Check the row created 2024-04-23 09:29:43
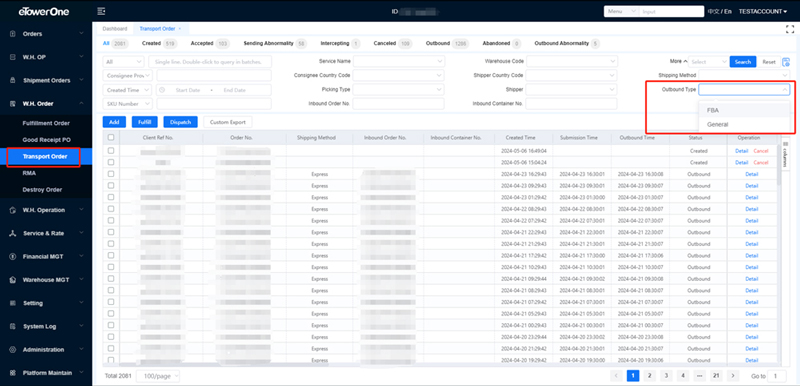Screen dimensions: 800x386 click(x=111, y=186)
